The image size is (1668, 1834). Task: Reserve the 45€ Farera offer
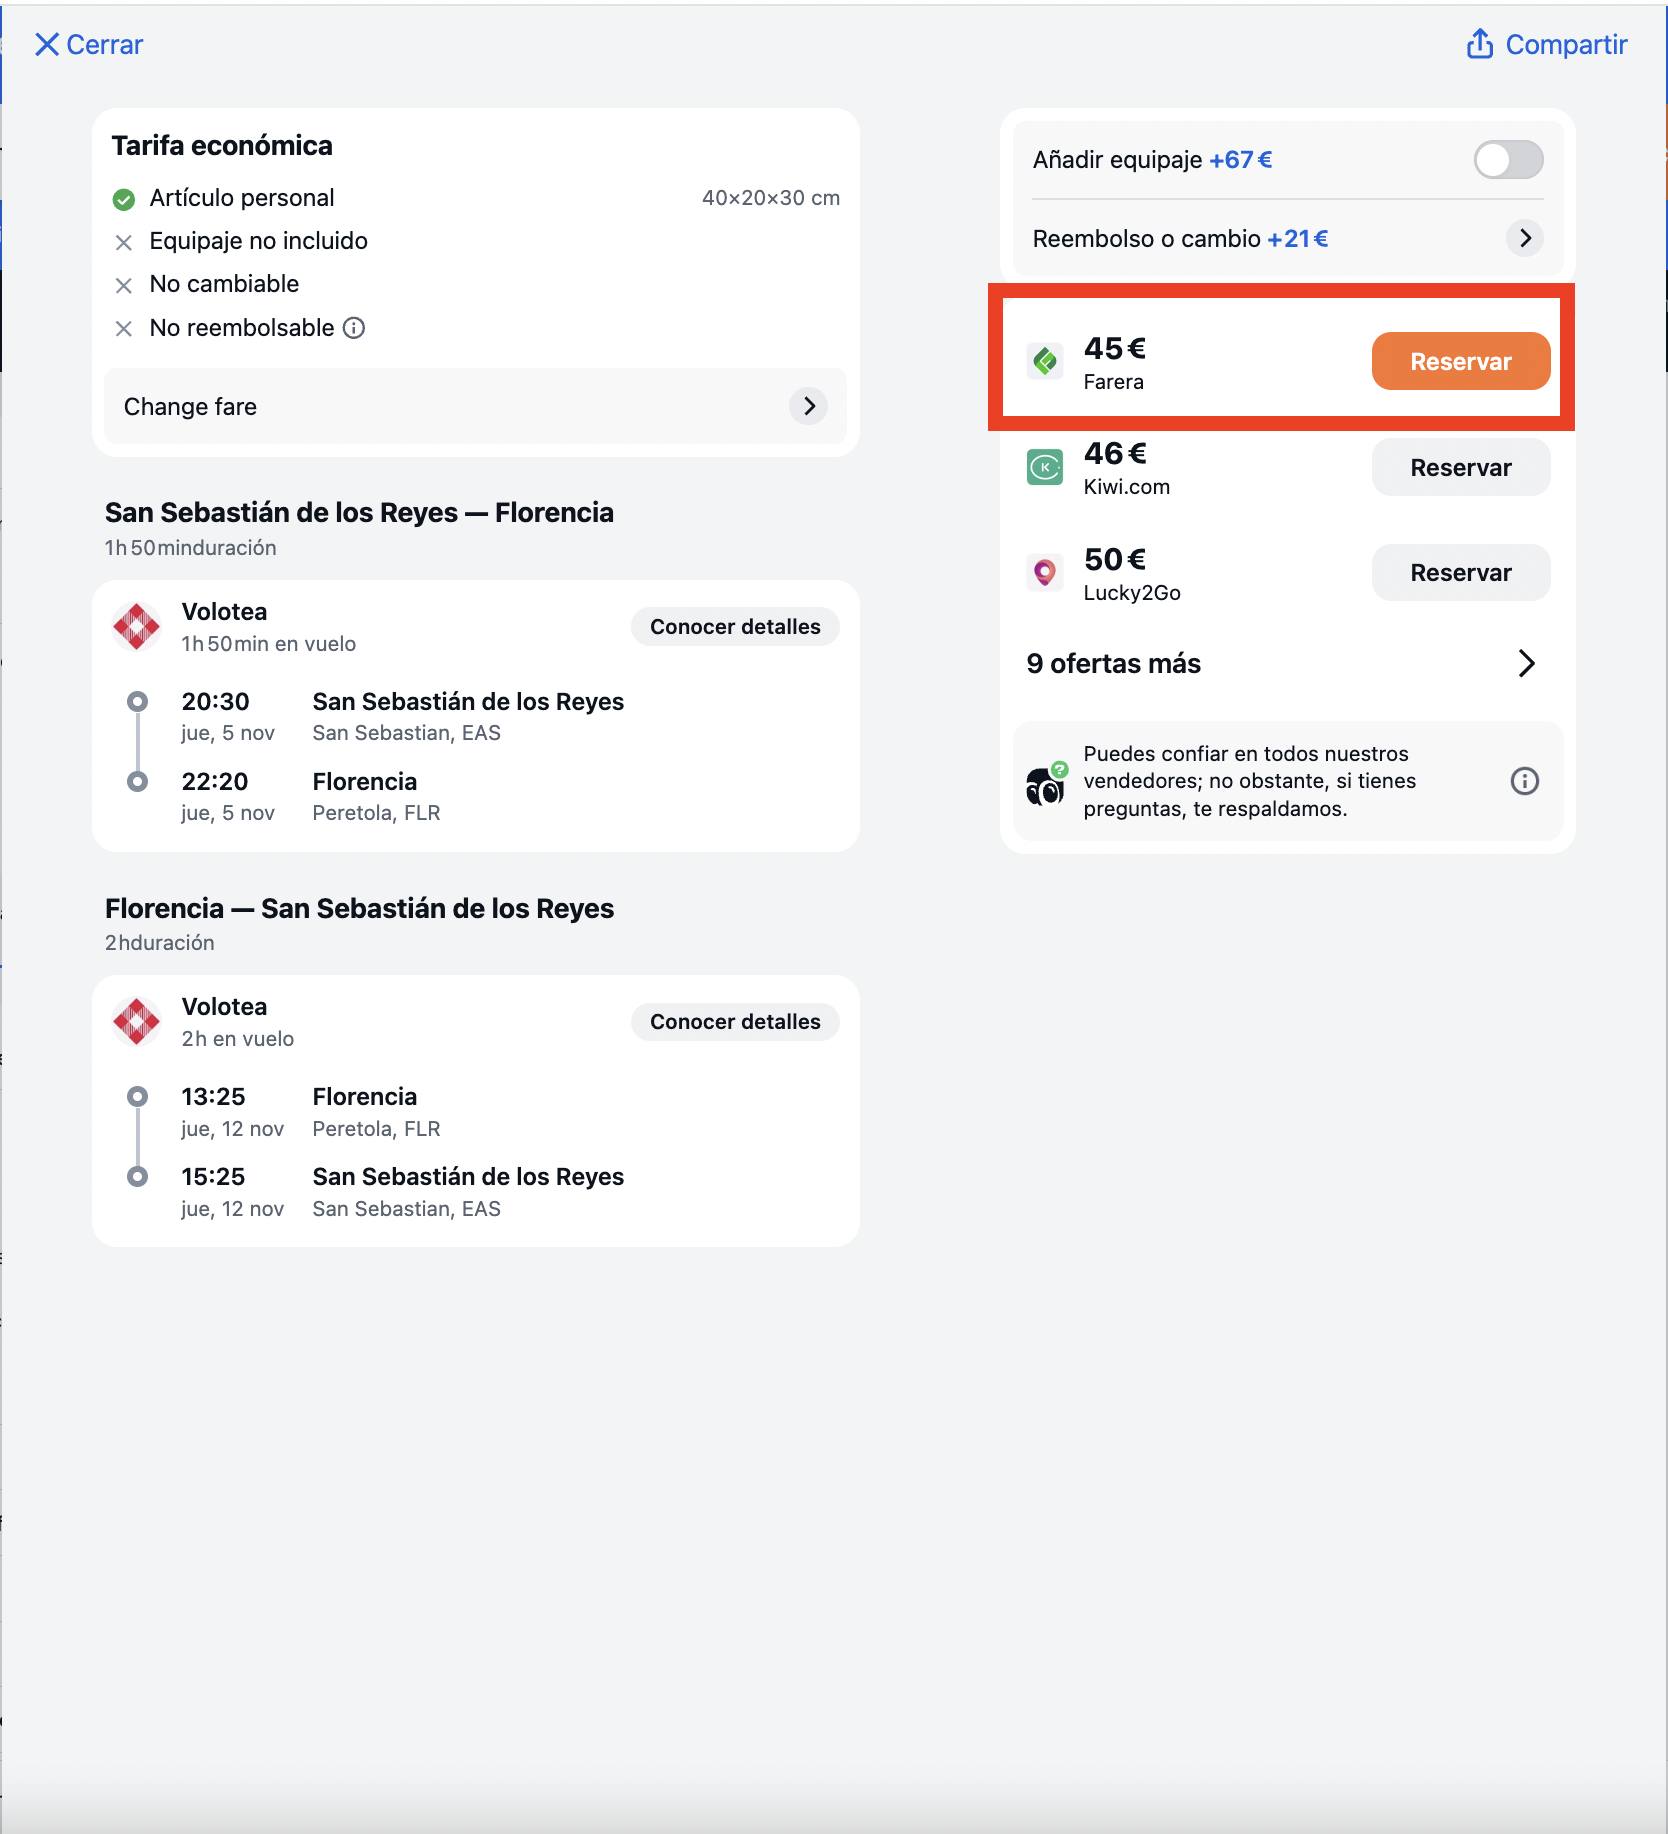(x=1460, y=361)
